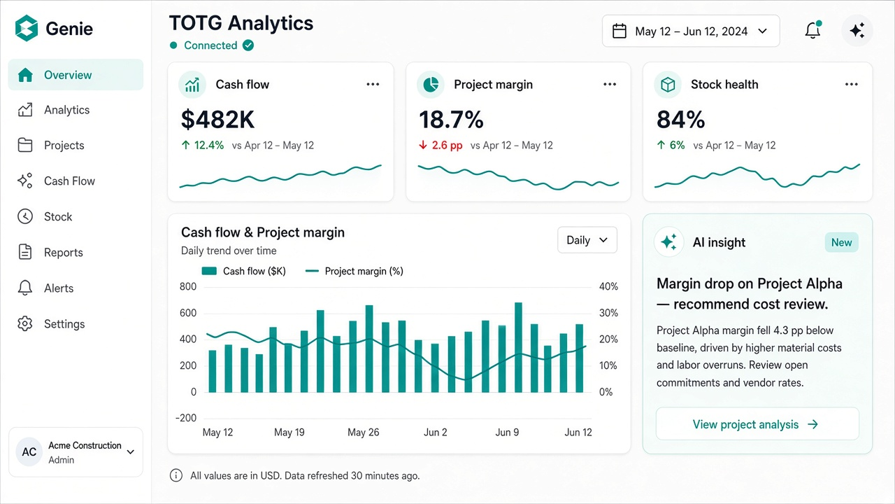This screenshot has height=504, width=895.
Task: Open the Daily interval dropdown
Action: tap(587, 240)
